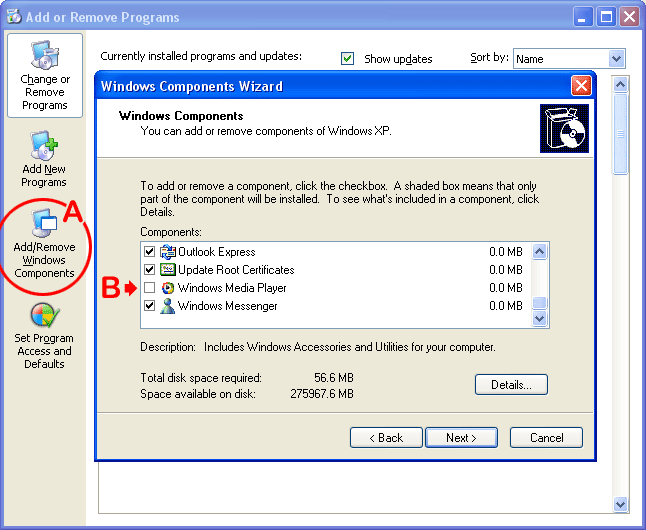The image size is (646, 530).
Task: Click the Update Root Certificates icon
Action: (x=168, y=270)
